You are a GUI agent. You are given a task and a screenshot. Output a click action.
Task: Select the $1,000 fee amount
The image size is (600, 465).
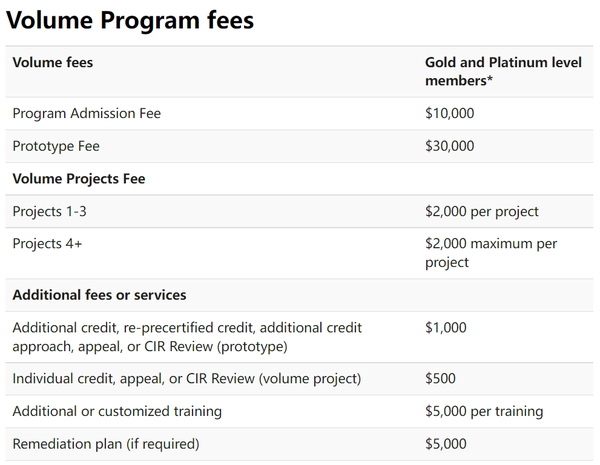pos(446,328)
